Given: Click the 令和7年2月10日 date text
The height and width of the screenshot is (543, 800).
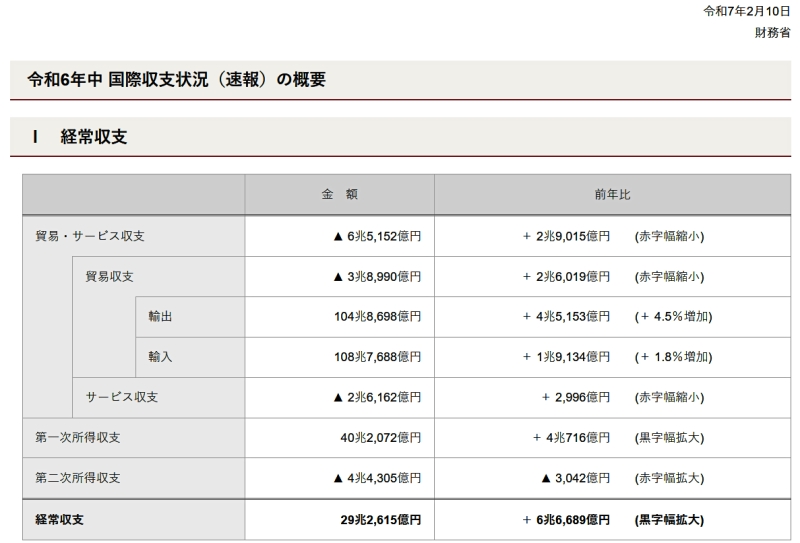Looking at the screenshot, I should pos(740,11).
